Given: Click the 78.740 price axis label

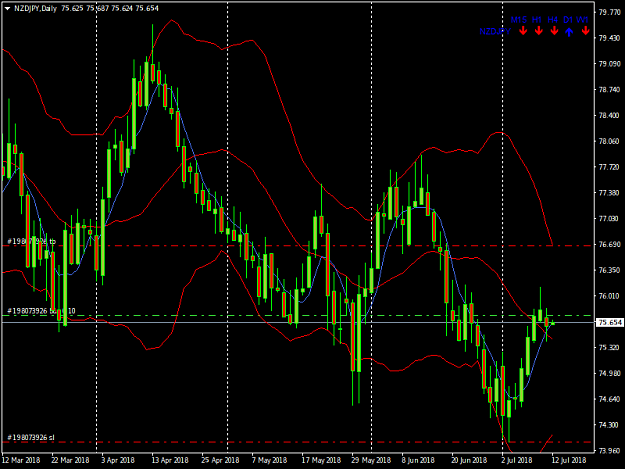Looking at the screenshot, I should click(x=609, y=90).
